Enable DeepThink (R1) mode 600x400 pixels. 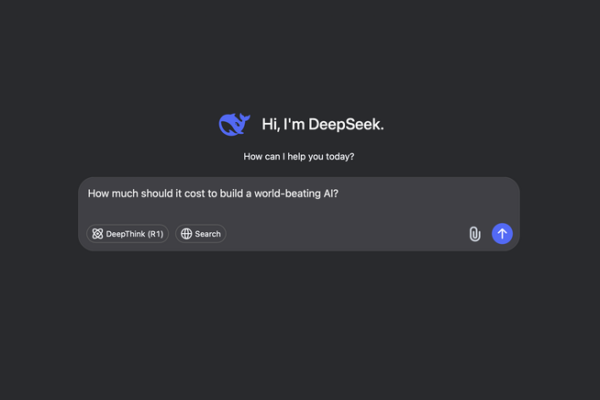coord(128,234)
